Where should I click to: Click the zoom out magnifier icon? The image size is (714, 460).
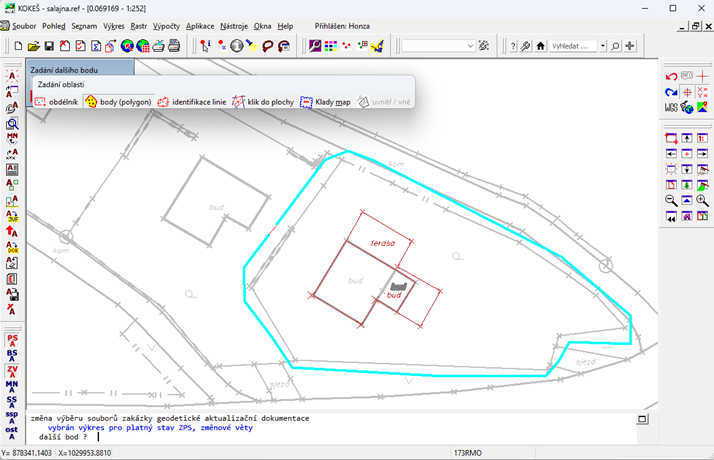(x=671, y=201)
